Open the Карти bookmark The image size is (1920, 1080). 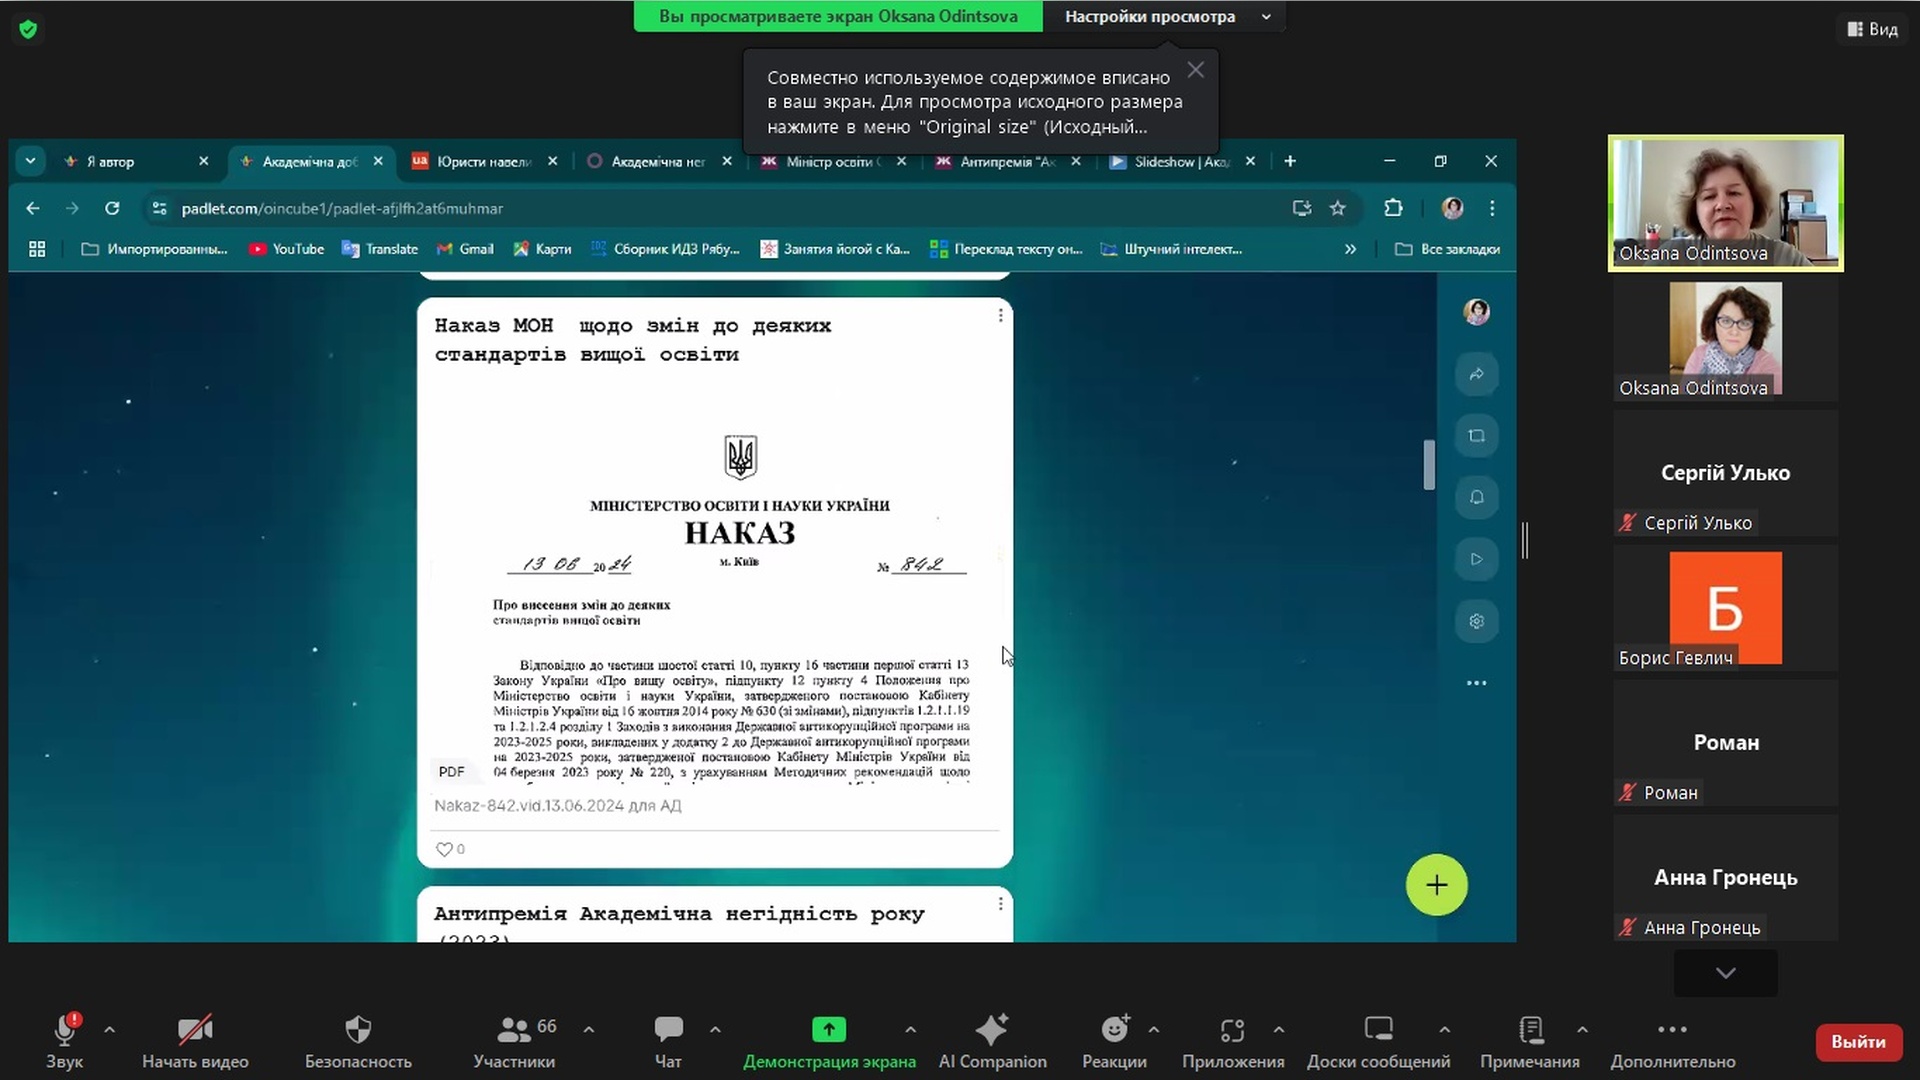tap(542, 249)
